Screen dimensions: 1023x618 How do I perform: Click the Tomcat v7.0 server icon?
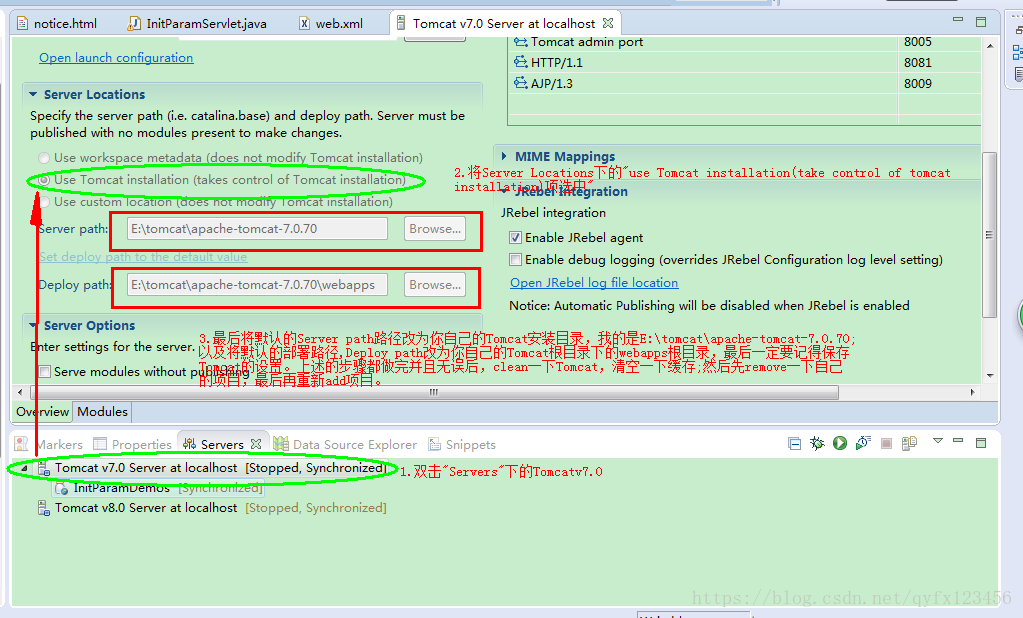pyautogui.click(x=44, y=468)
